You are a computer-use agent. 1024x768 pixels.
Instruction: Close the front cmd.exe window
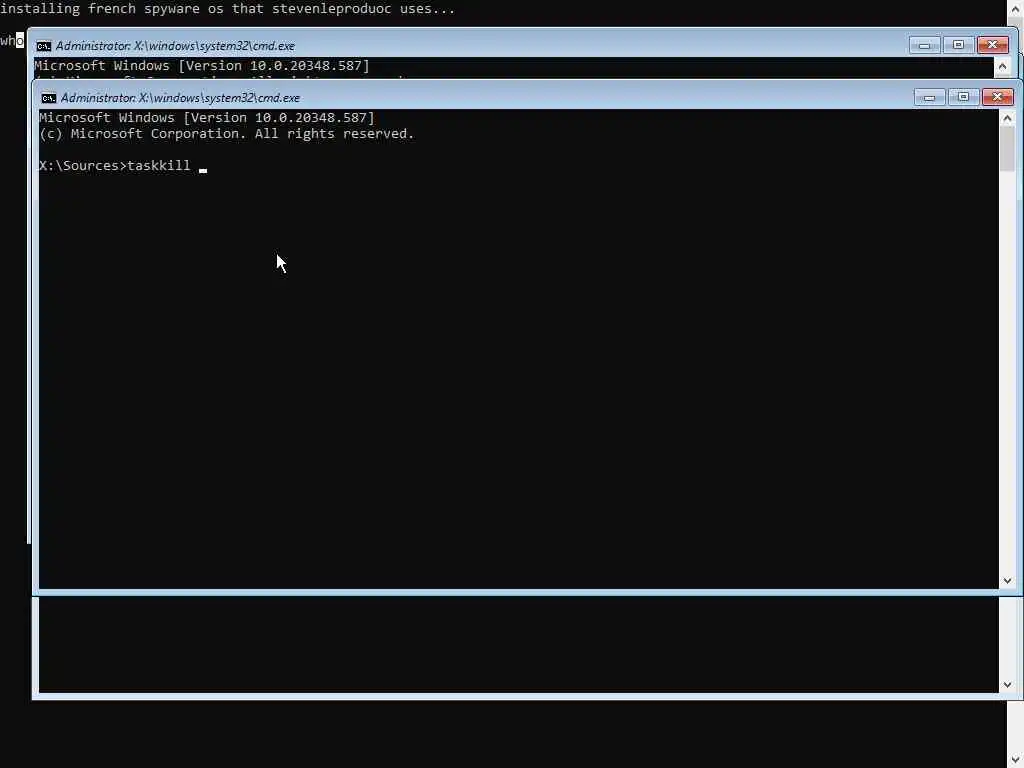997,97
